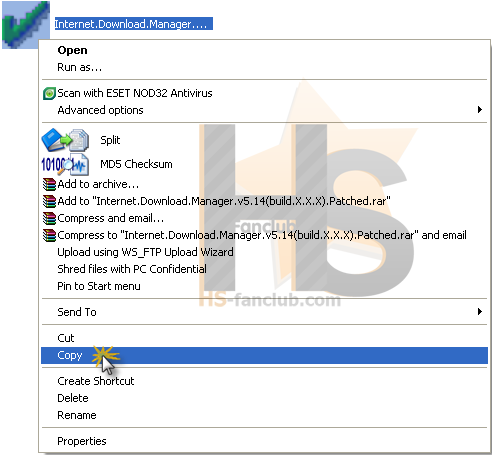Click the MD5 Checksum binary icon

coord(65,164)
